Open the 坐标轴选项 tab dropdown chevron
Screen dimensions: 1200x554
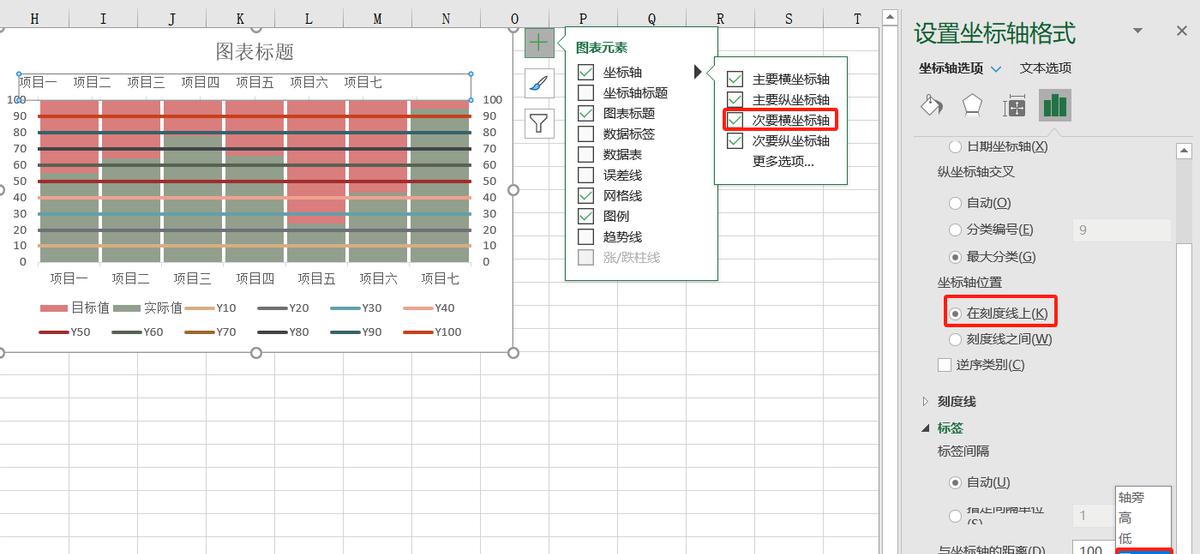pyautogui.click(x=996, y=69)
